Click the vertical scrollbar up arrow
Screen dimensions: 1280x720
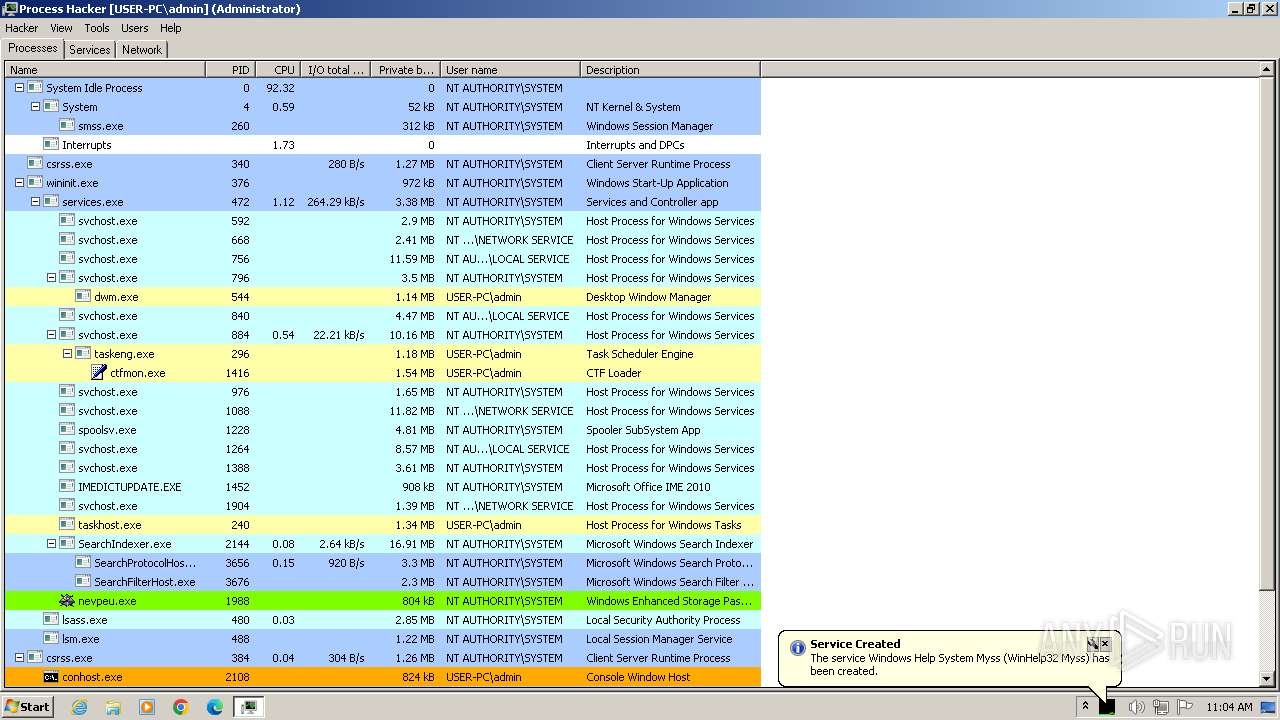(1269, 70)
